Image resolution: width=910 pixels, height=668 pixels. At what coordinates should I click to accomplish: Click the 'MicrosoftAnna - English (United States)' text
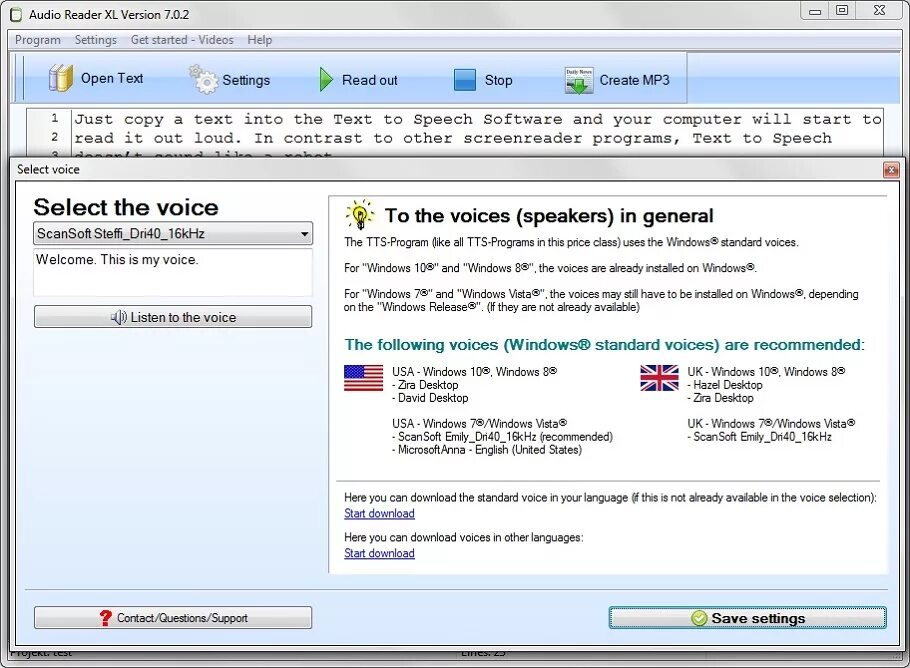[x=490, y=450]
